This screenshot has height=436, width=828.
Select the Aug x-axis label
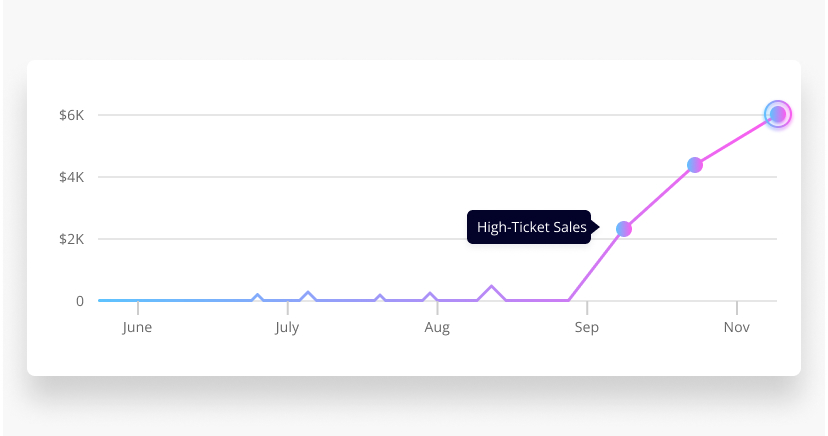(437, 327)
